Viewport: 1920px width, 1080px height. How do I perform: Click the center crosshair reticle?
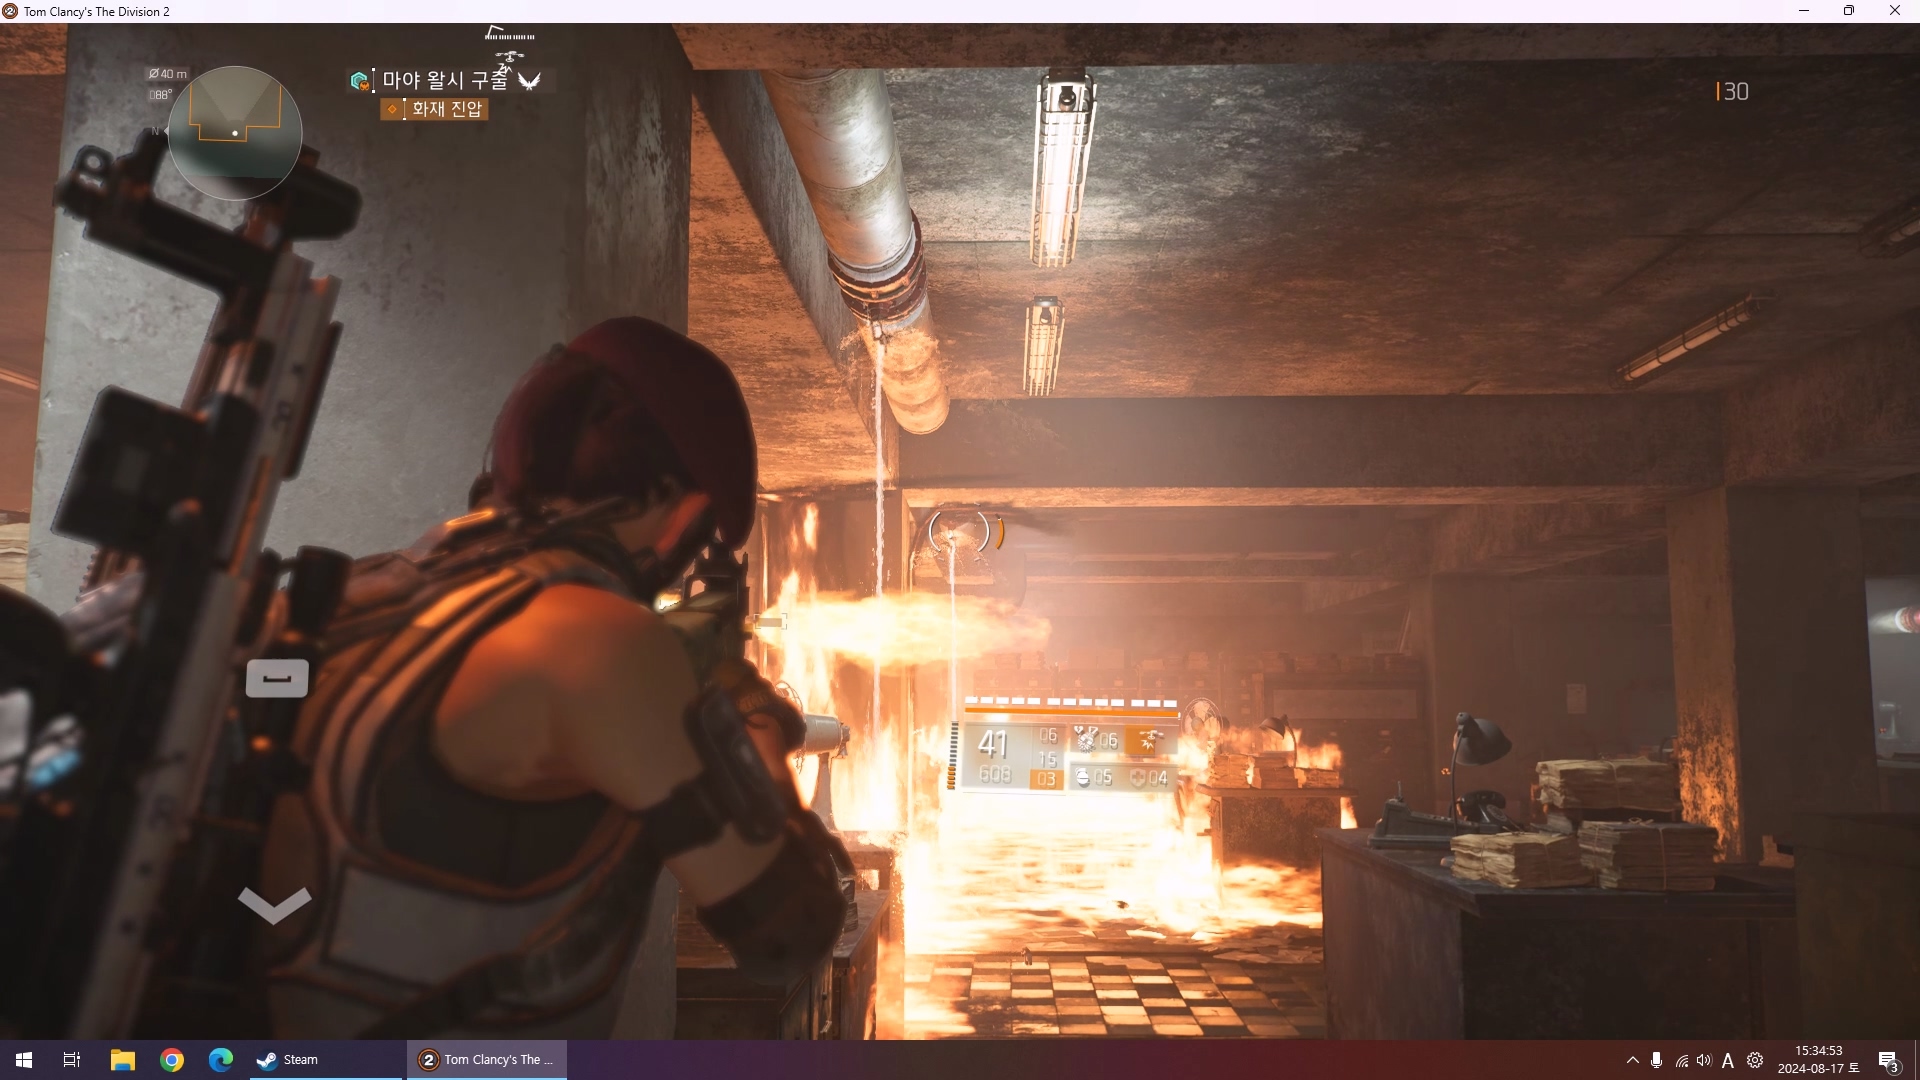[x=958, y=531]
